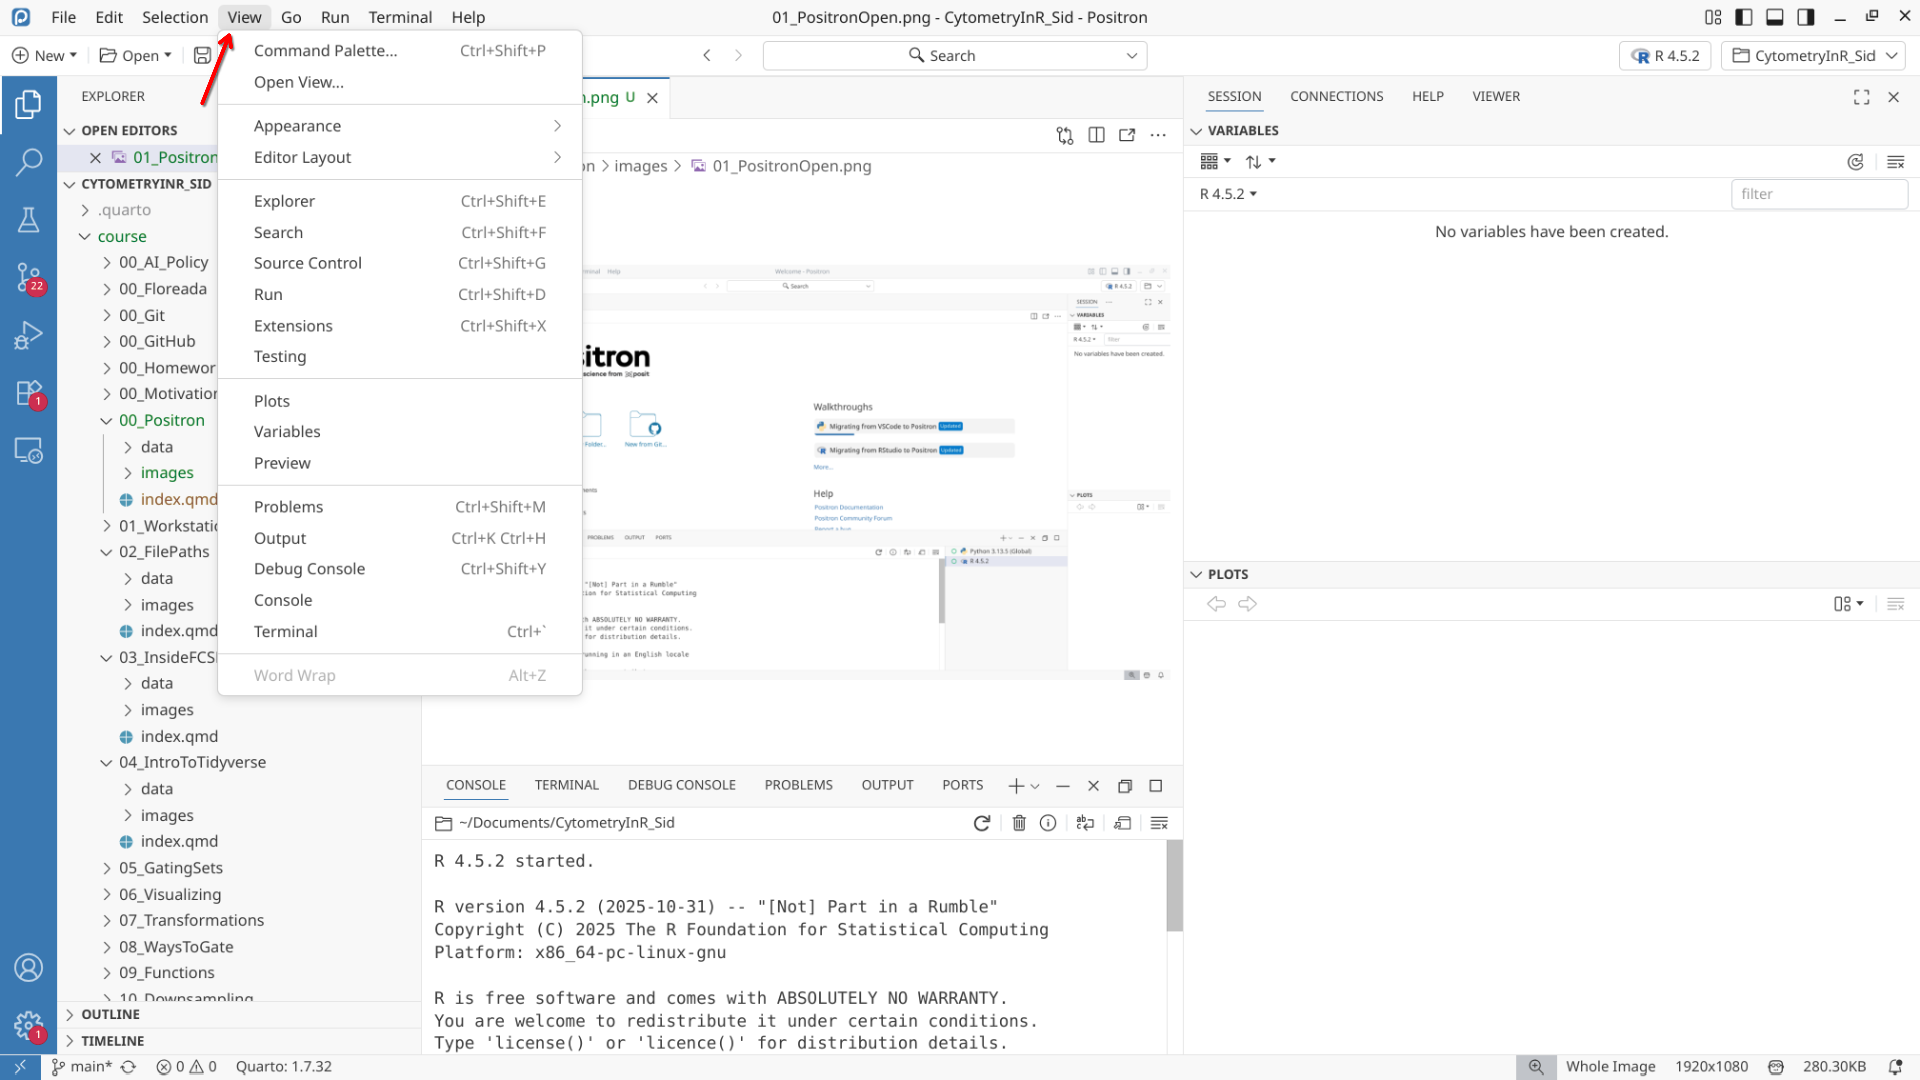Open the R 4.5.2 interpreter dropdown

[1665, 56]
